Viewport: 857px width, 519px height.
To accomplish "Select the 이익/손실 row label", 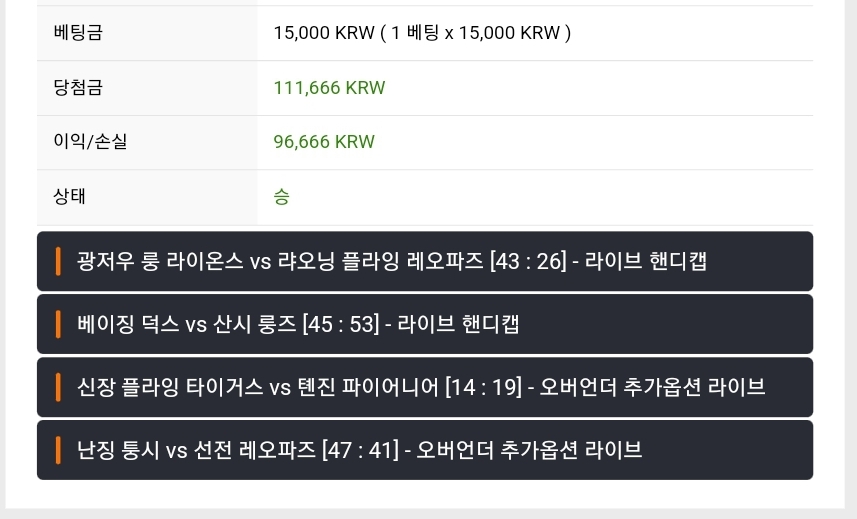I will point(90,141).
